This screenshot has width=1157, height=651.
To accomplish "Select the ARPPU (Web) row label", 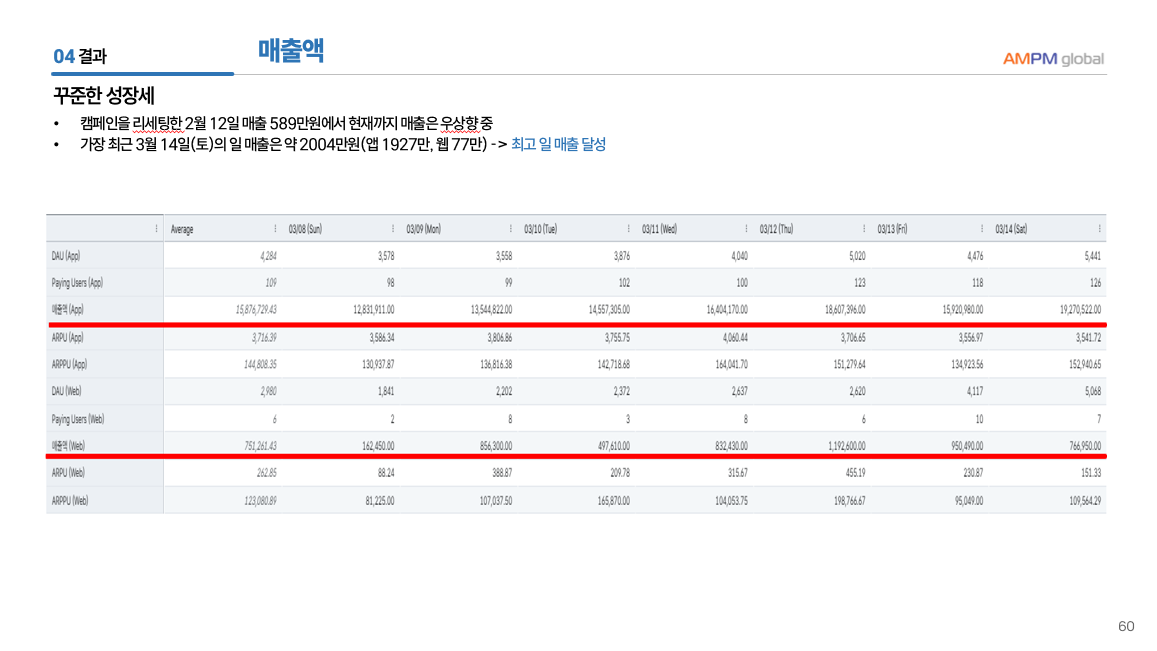I will tap(70, 500).
